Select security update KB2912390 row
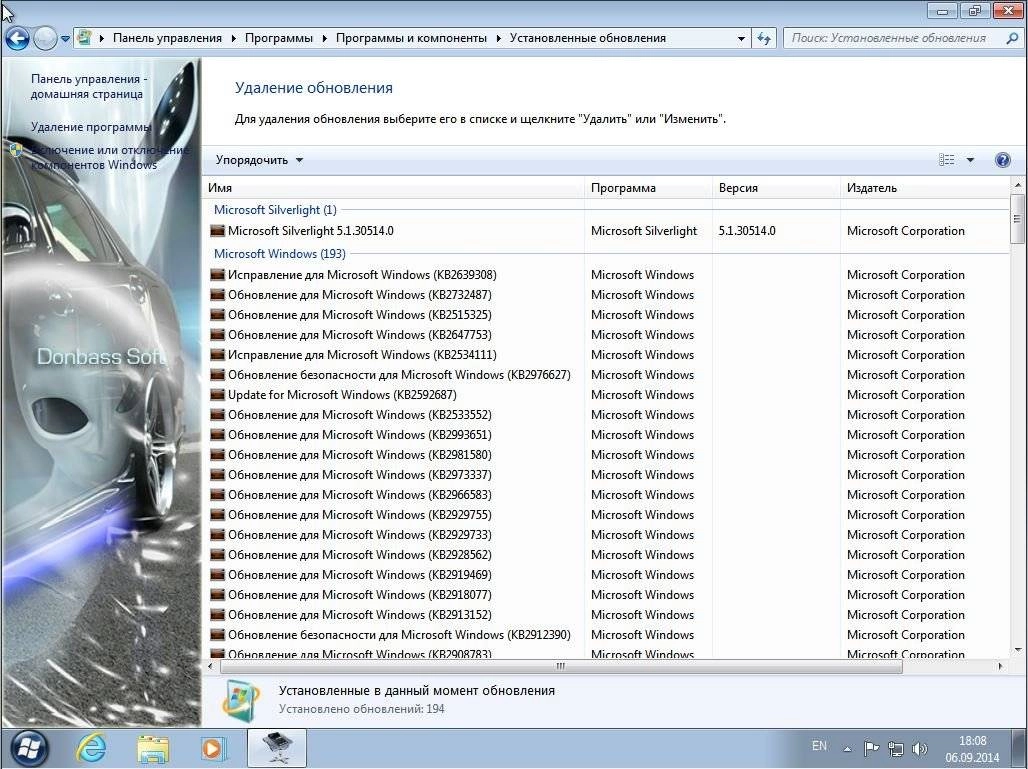This screenshot has width=1028, height=769. click(606, 635)
